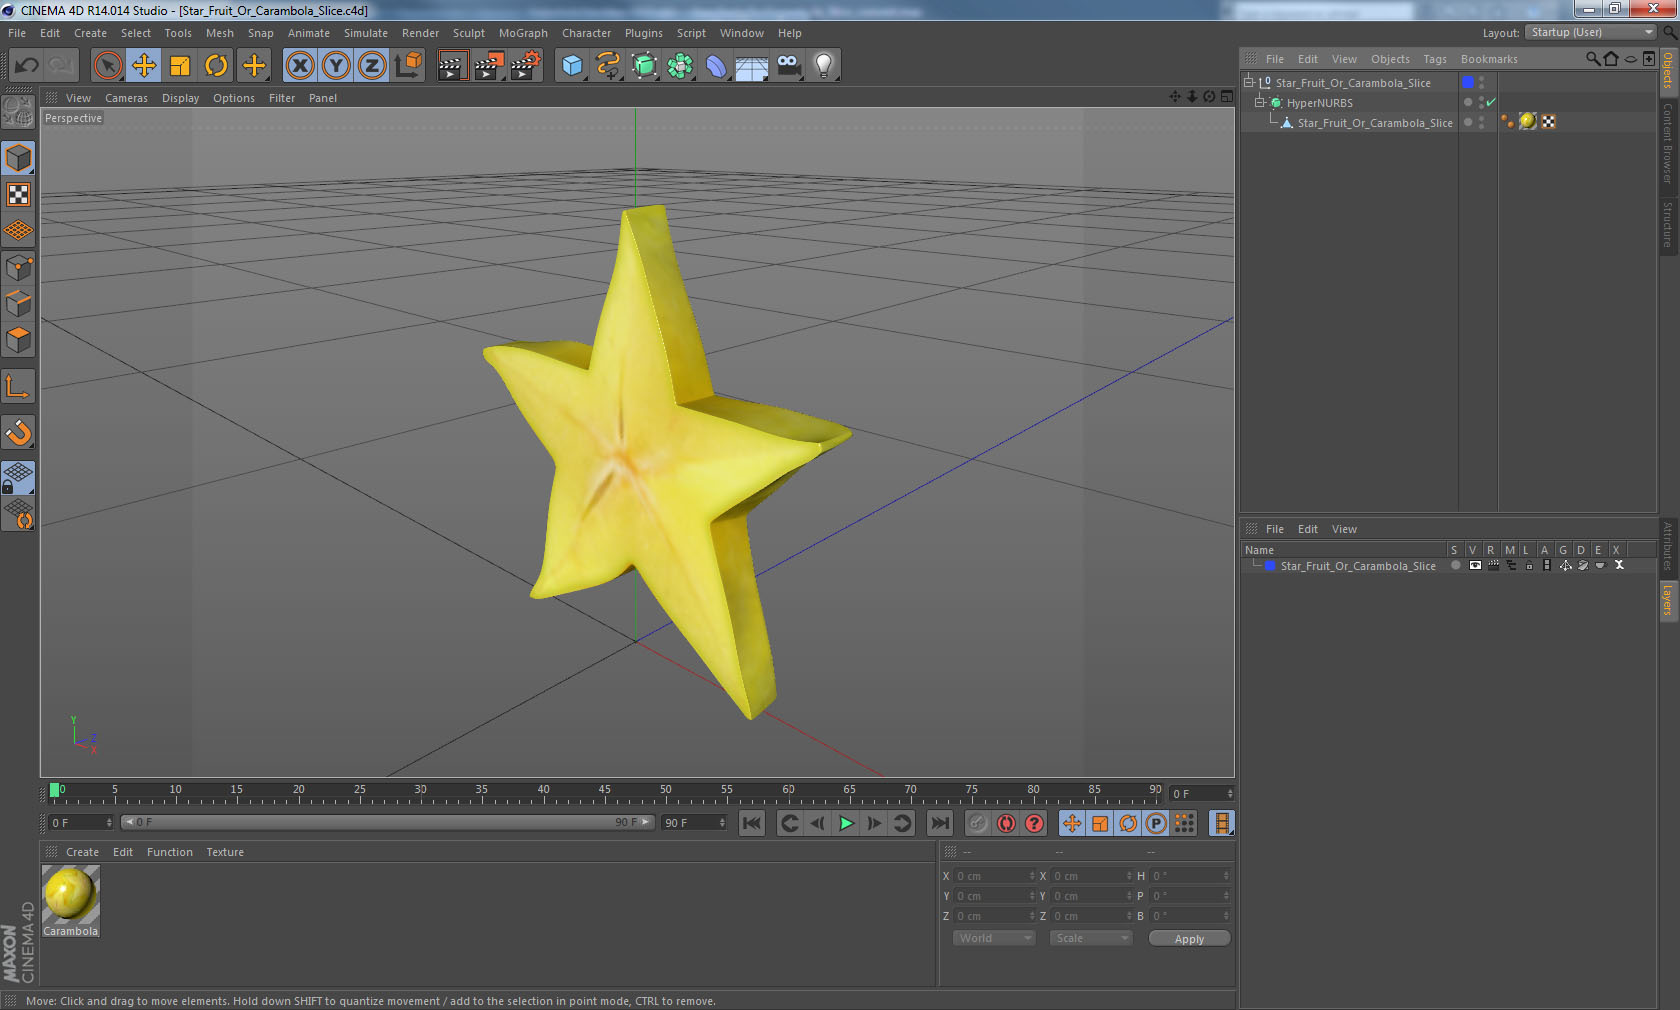
Task: Open viewport Display menu
Action: point(180,98)
